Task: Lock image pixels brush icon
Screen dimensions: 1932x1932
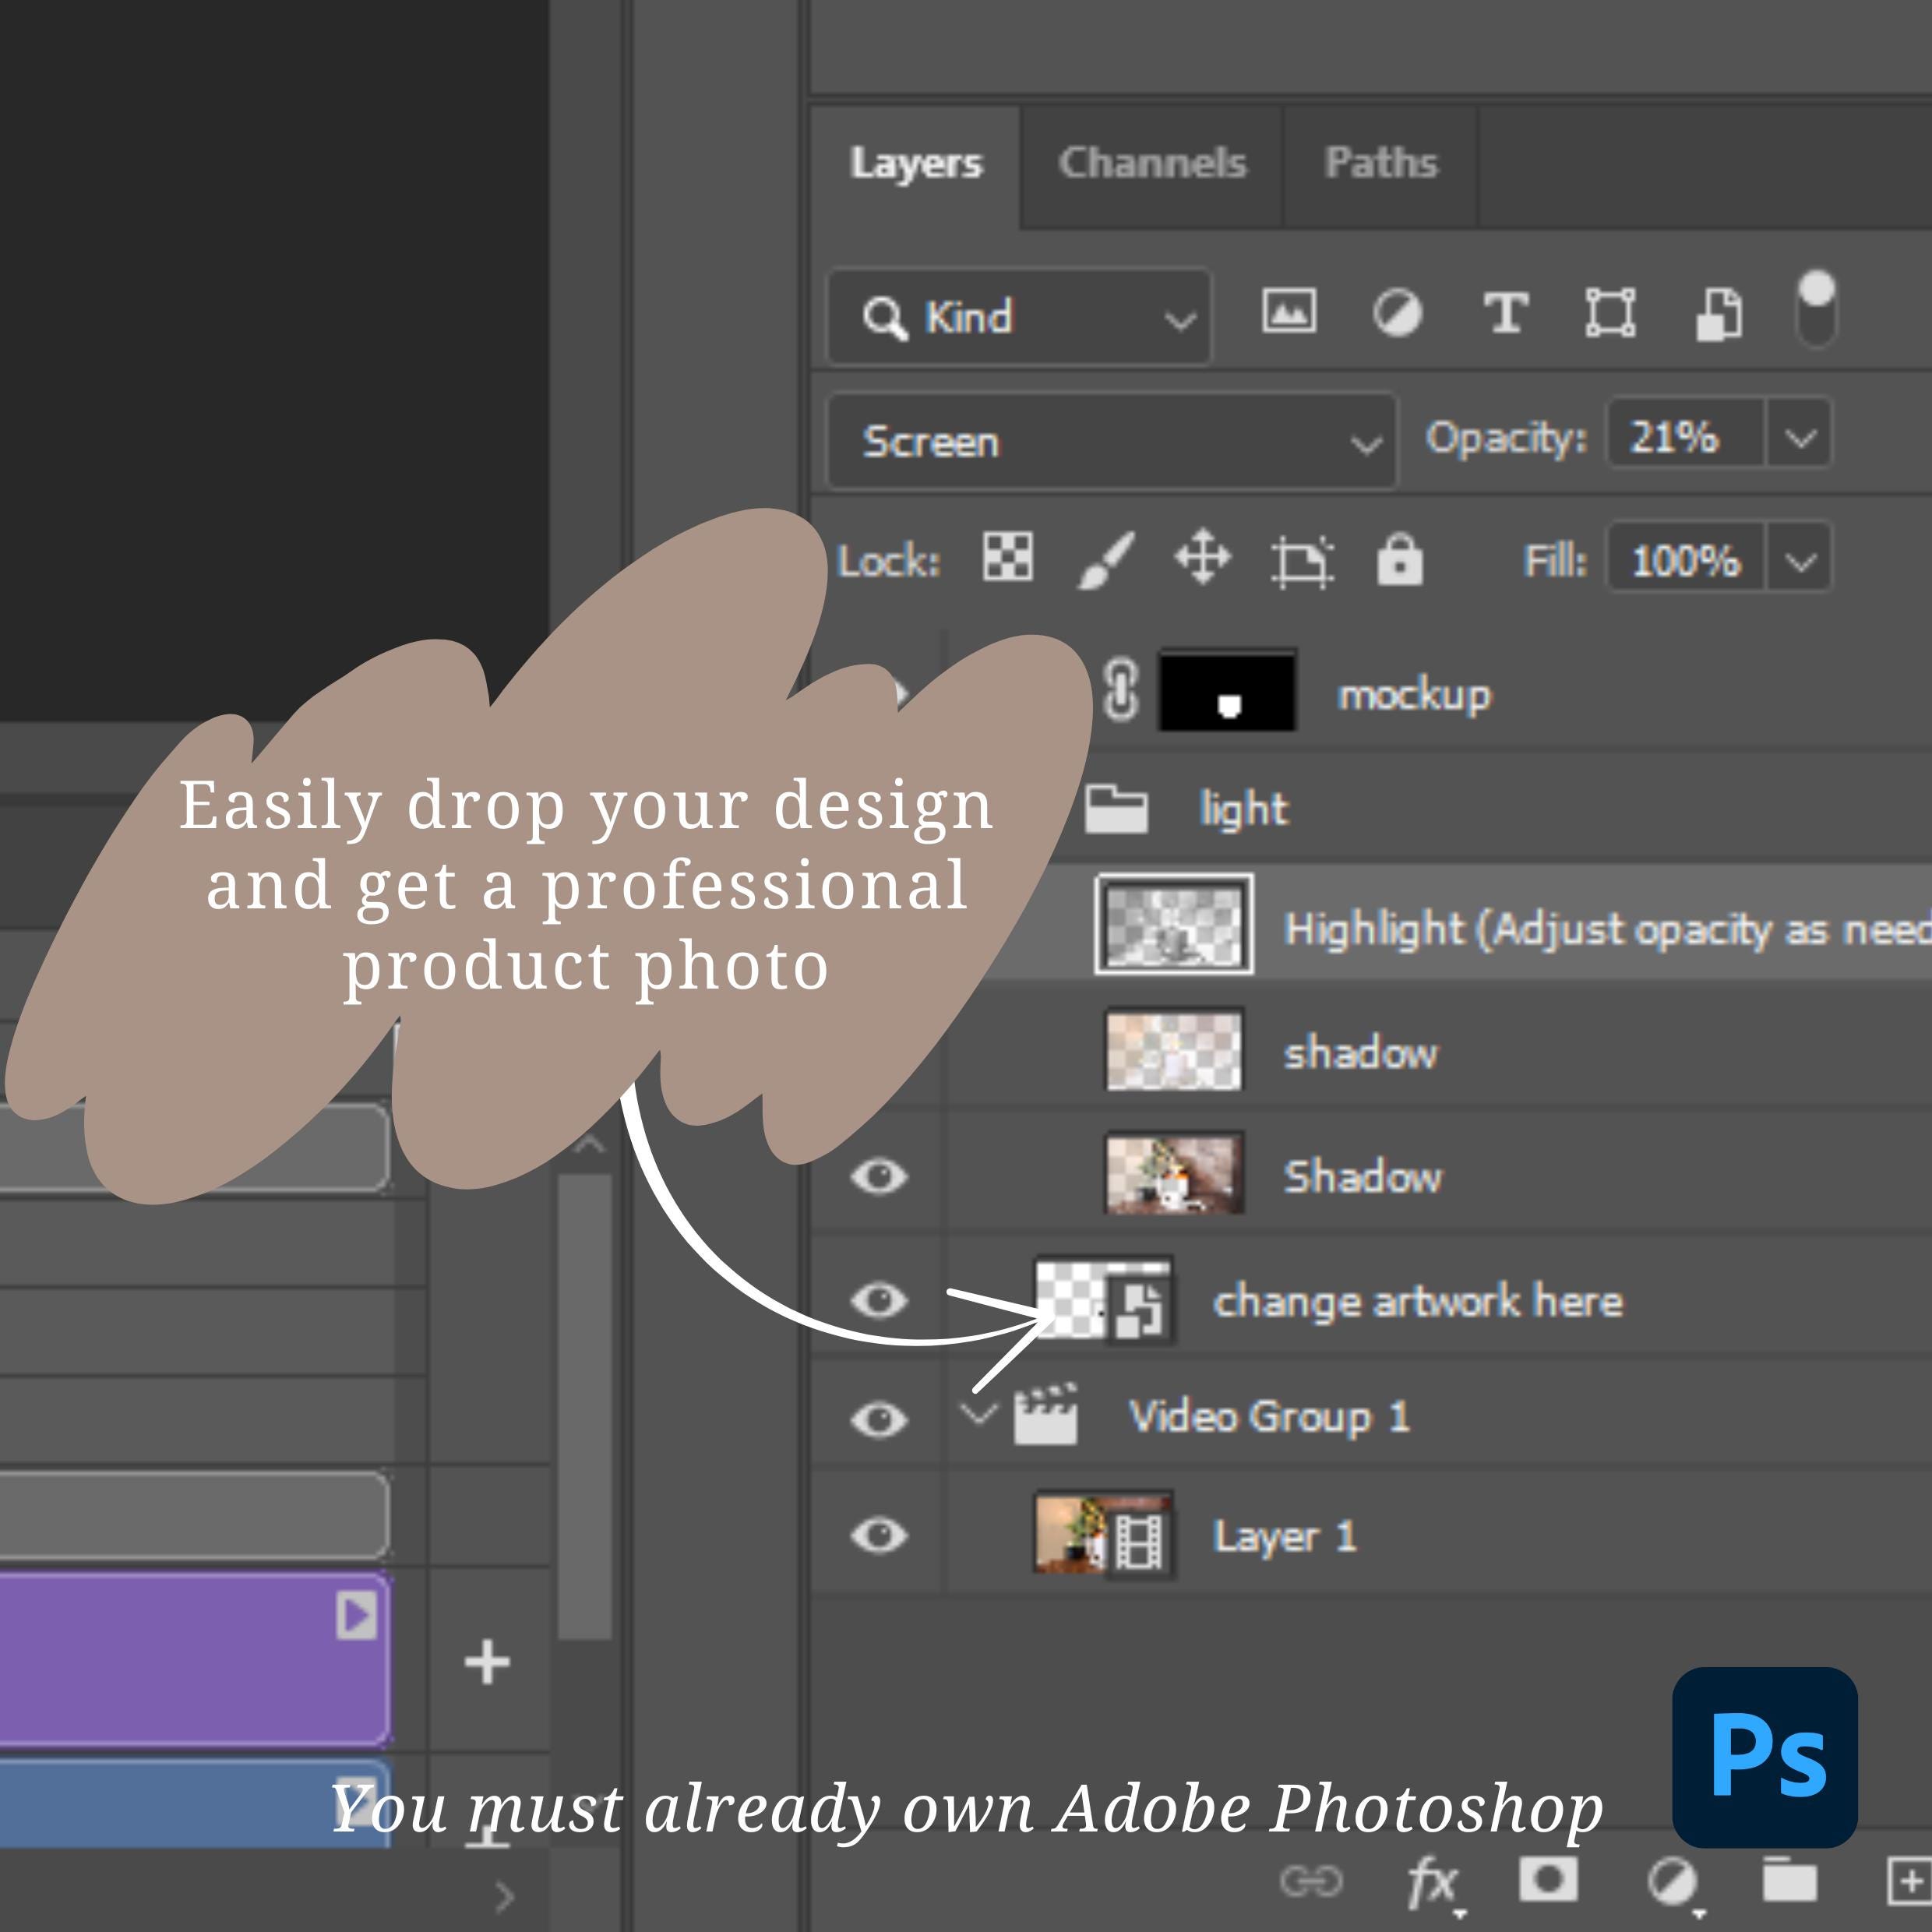Action: tap(1106, 560)
